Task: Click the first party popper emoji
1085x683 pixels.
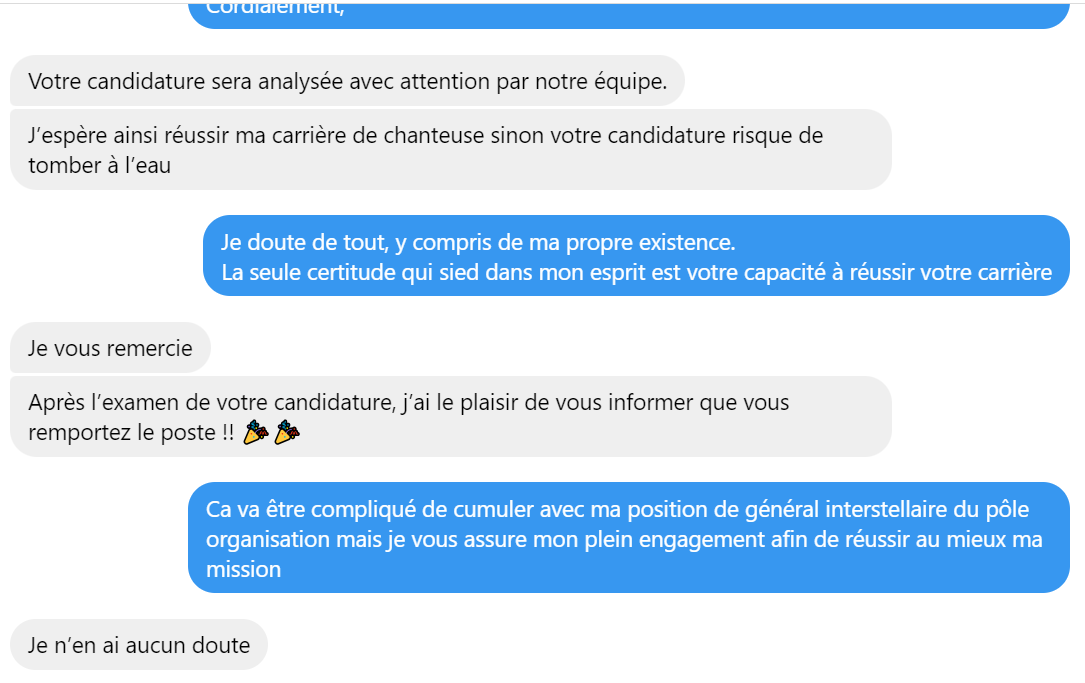Action: tap(256, 433)
